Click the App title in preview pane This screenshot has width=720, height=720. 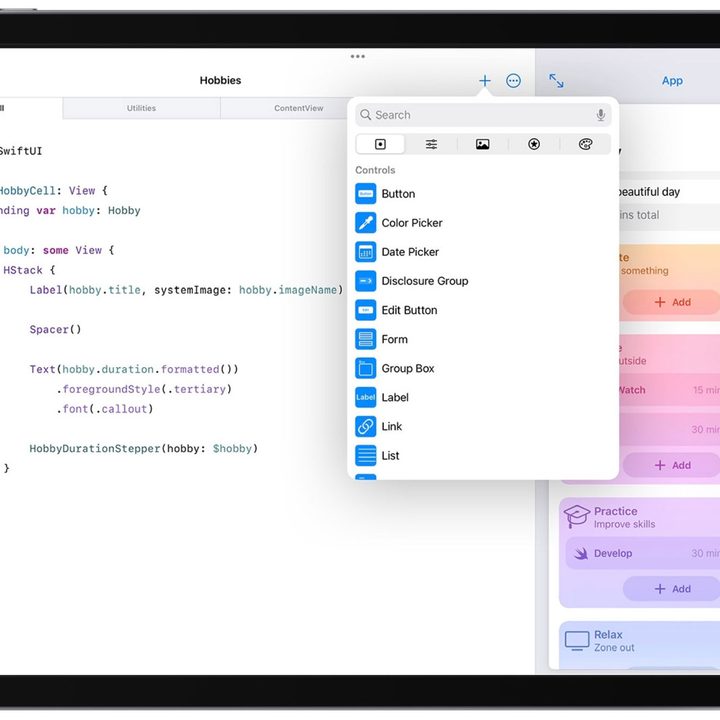point(672,81)
